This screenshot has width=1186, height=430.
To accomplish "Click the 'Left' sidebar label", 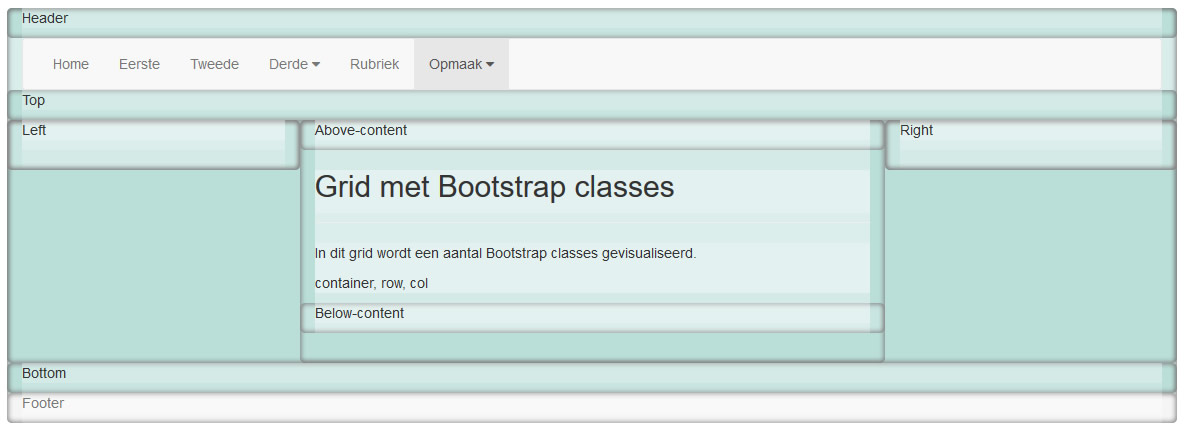I will (34, 130).
